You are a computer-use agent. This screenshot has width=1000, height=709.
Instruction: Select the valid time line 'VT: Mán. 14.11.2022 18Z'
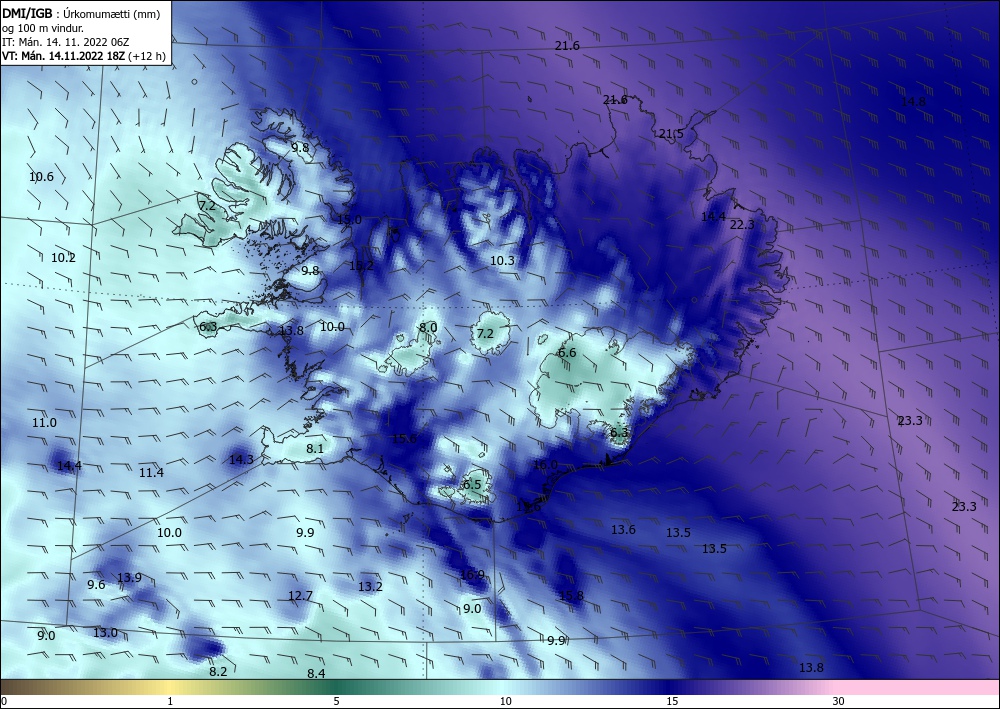click(64, 56)
